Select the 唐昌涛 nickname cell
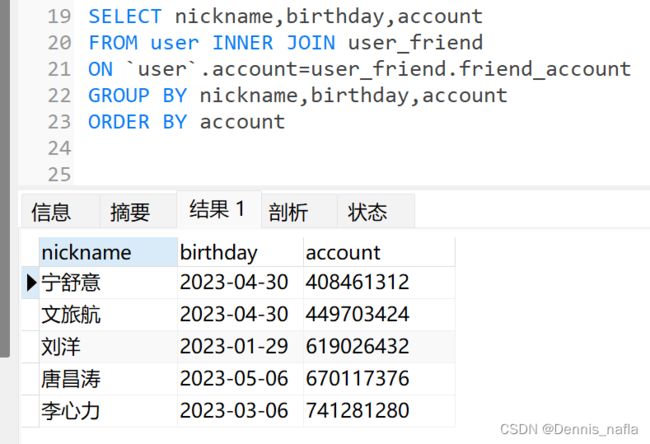Screen dimensions: 650x444 pos(108,379)
